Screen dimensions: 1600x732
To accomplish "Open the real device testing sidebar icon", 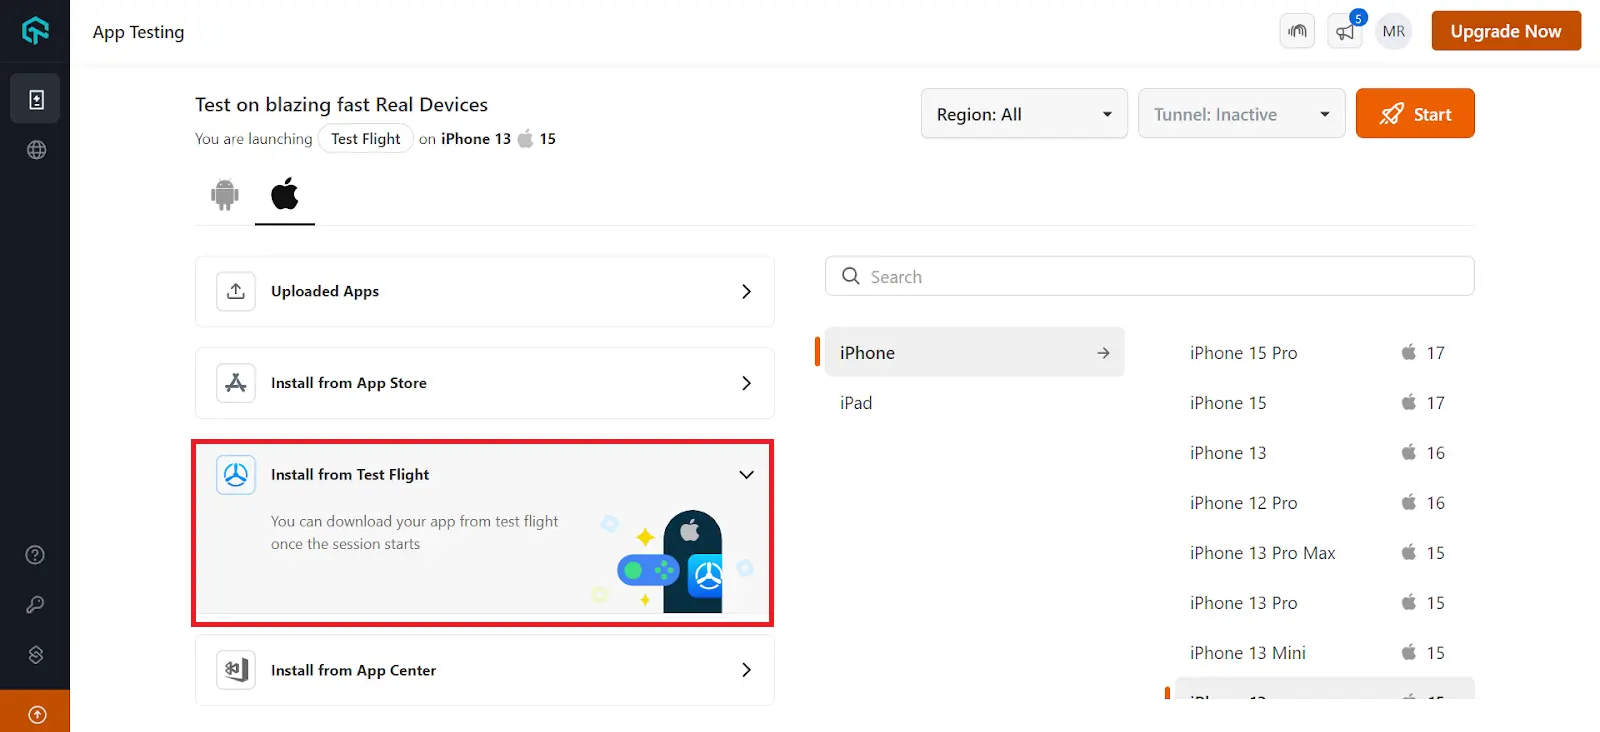I will 36,99.
